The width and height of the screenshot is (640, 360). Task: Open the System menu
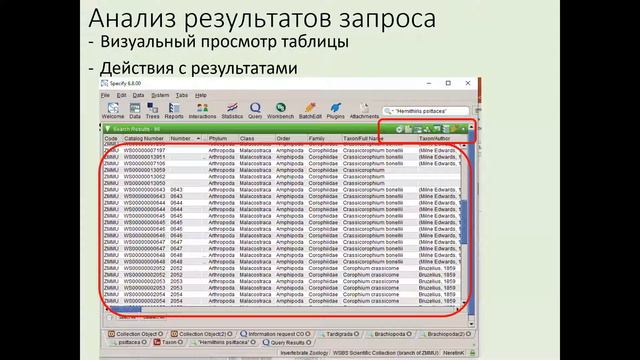[160, 95]
